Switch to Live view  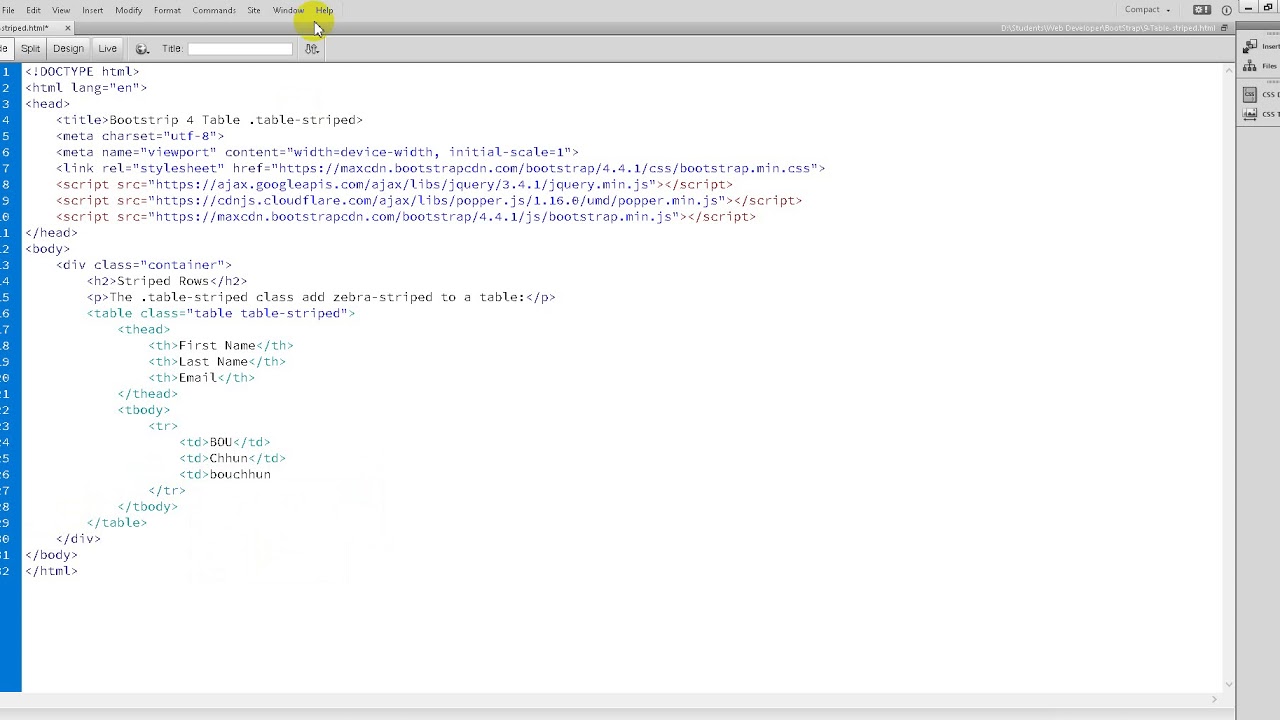pos(107,48)
